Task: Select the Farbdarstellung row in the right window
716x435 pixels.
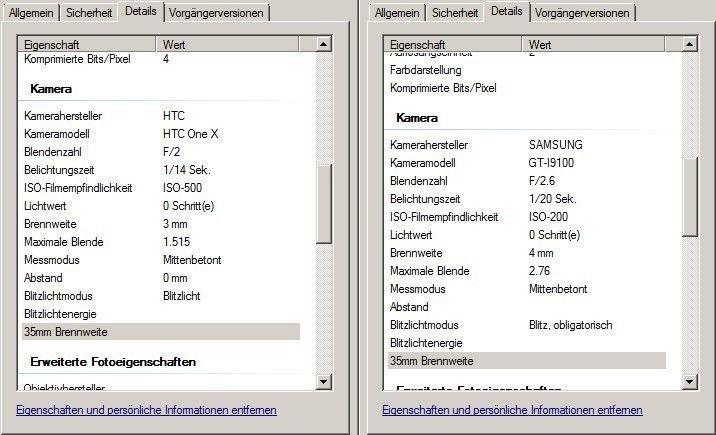Action: click(x=526, y=70)
